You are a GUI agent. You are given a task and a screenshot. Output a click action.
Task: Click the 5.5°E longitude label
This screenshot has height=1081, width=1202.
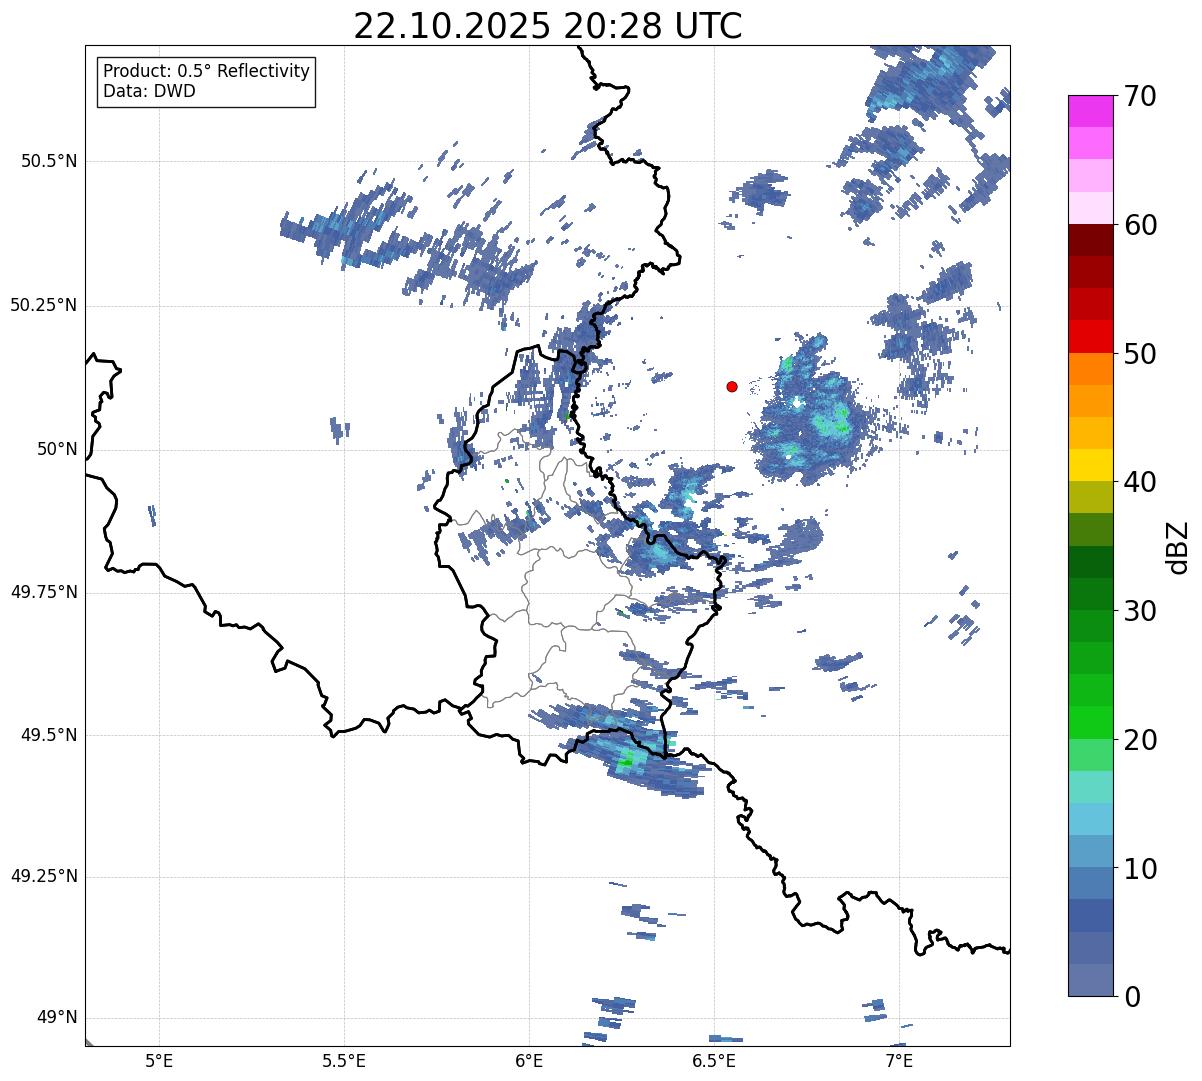tap(344, 1061)
